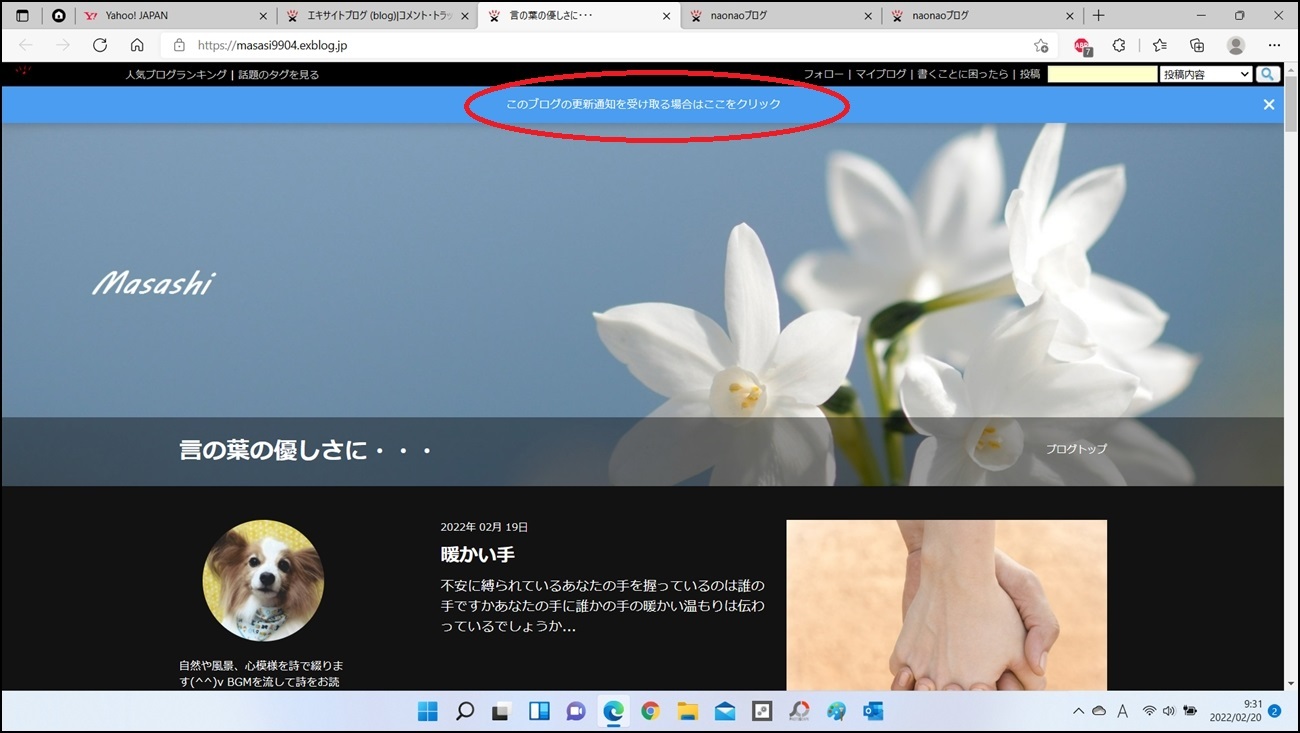
Task: Open the Edge settings three-dots menu
Action: [x=1274, y=45]
